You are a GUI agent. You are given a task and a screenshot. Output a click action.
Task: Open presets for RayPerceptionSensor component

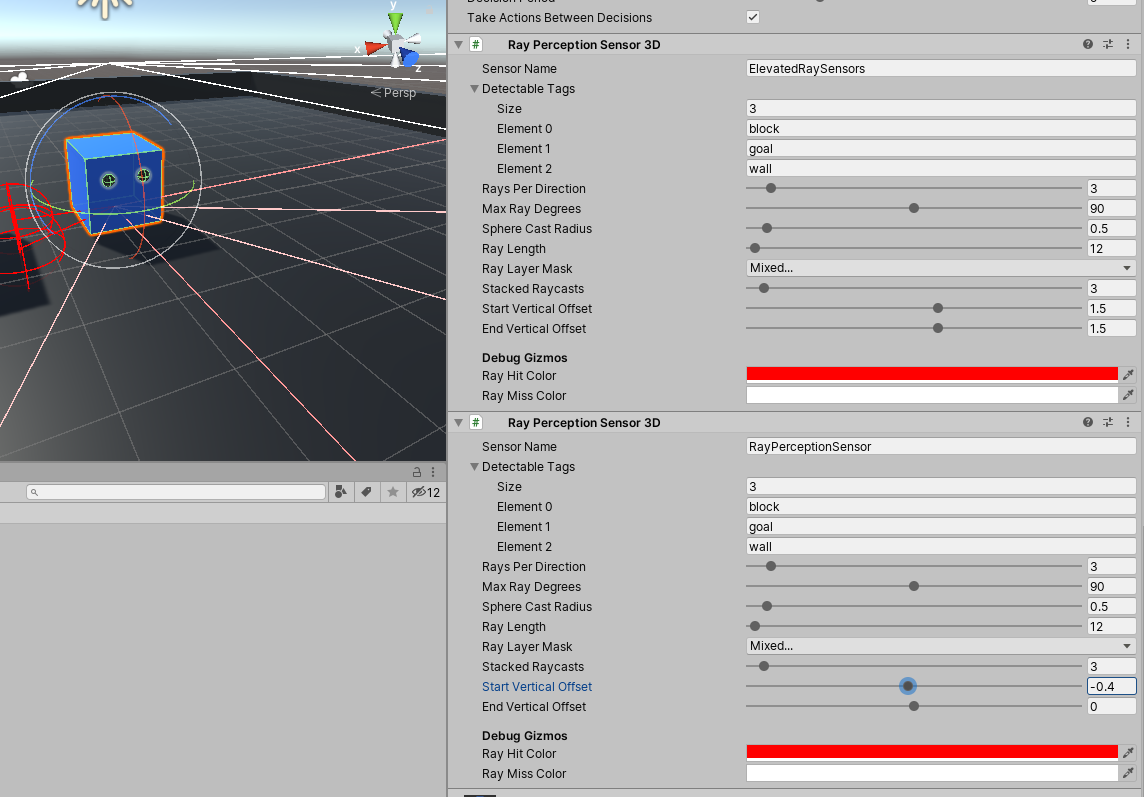click(1108, 423)
